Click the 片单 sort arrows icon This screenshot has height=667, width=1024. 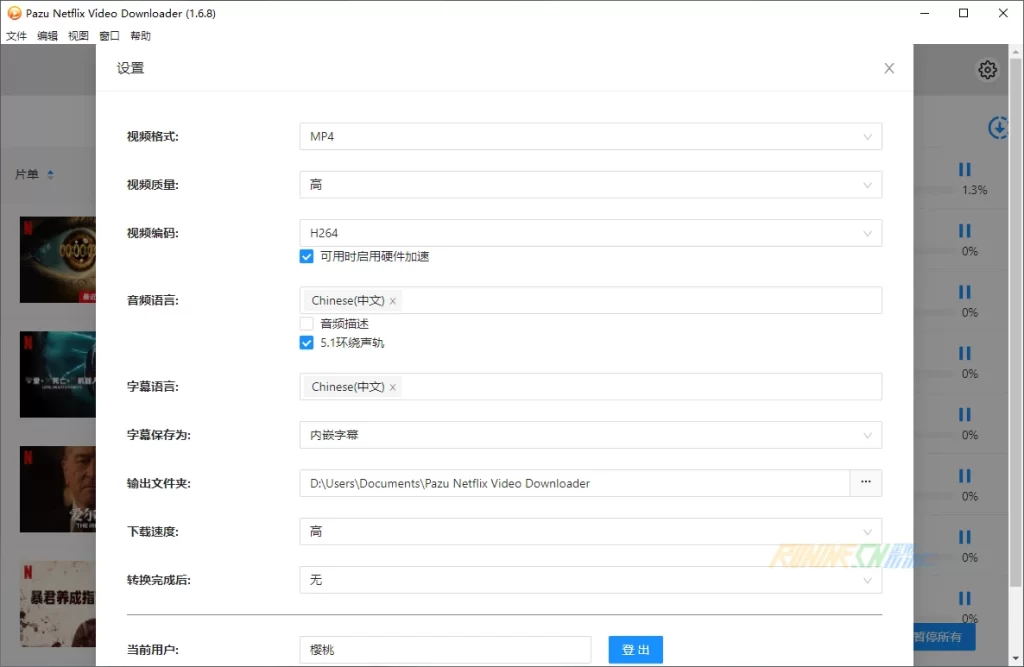51,175
